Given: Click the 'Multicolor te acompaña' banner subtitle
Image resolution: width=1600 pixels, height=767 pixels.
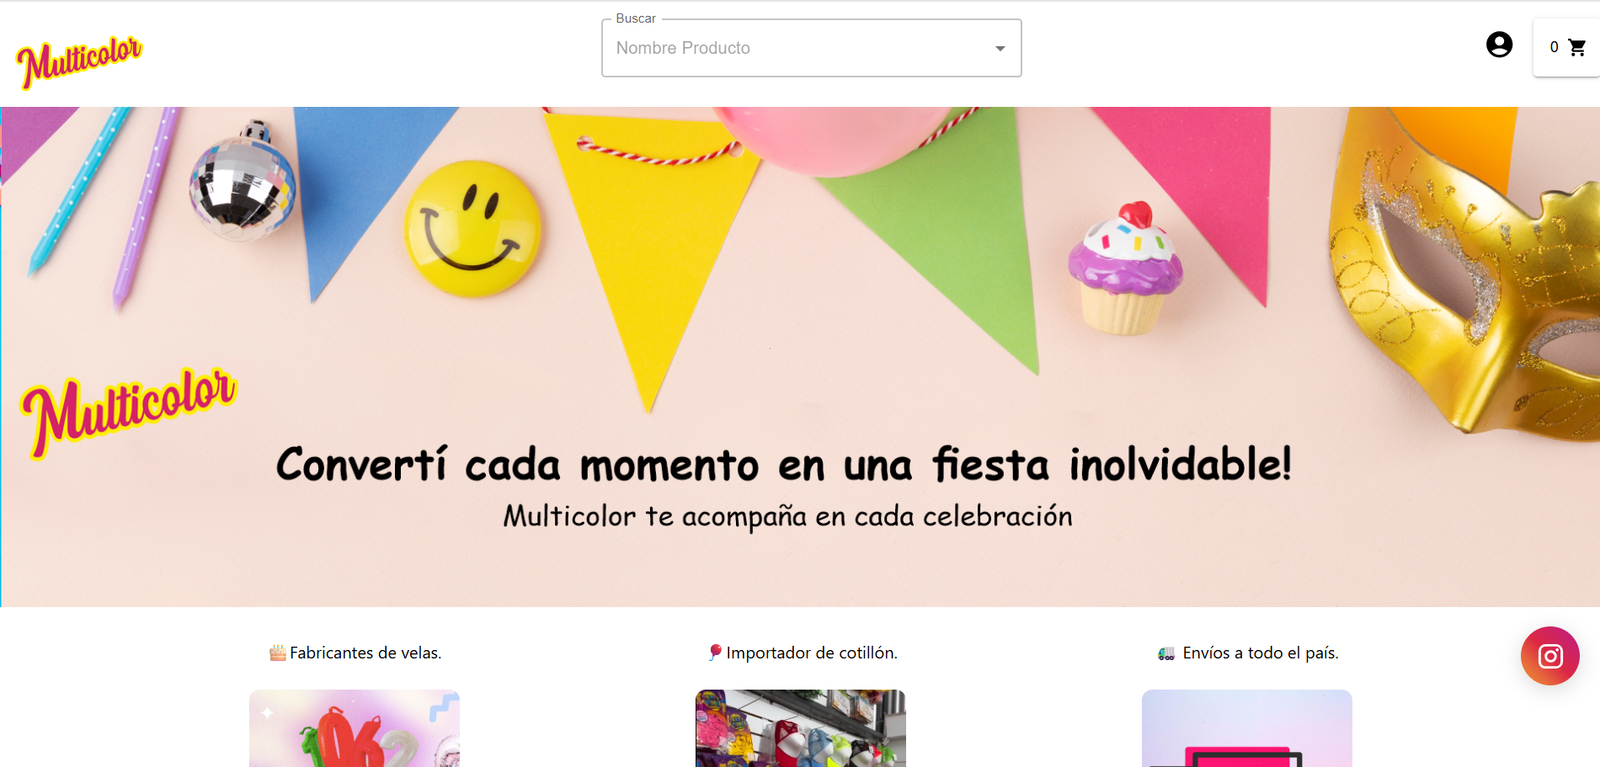Looking at the screenshot, I should (x=787, y=516).
